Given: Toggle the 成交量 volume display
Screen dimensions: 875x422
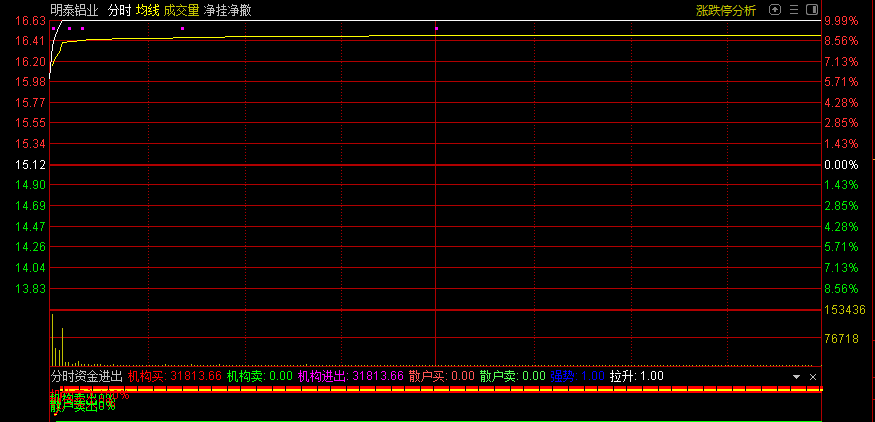Looking at the screenshot, I should pos(182,10).
